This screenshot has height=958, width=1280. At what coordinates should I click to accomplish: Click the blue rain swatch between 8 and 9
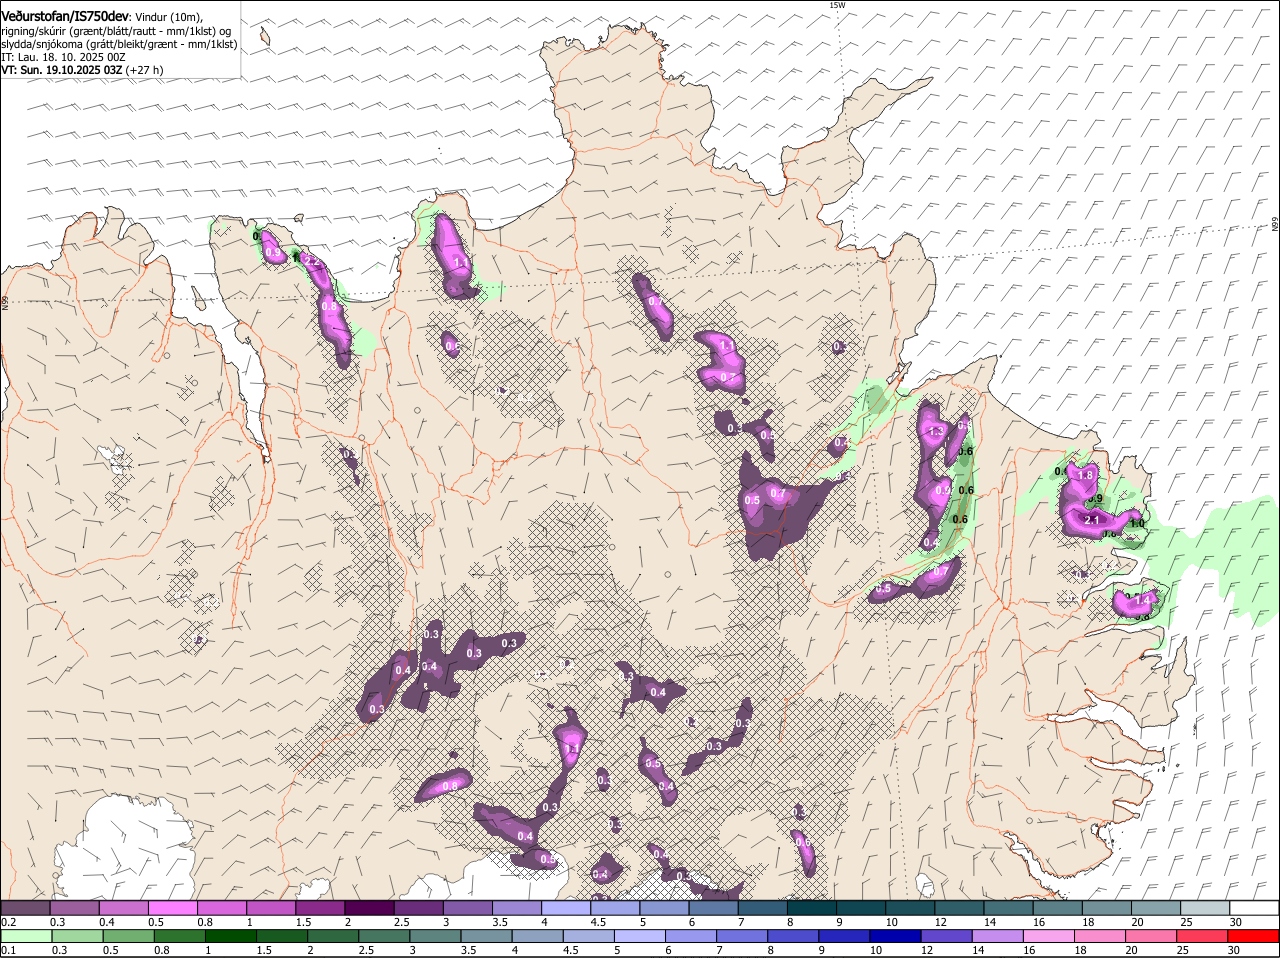793,936
